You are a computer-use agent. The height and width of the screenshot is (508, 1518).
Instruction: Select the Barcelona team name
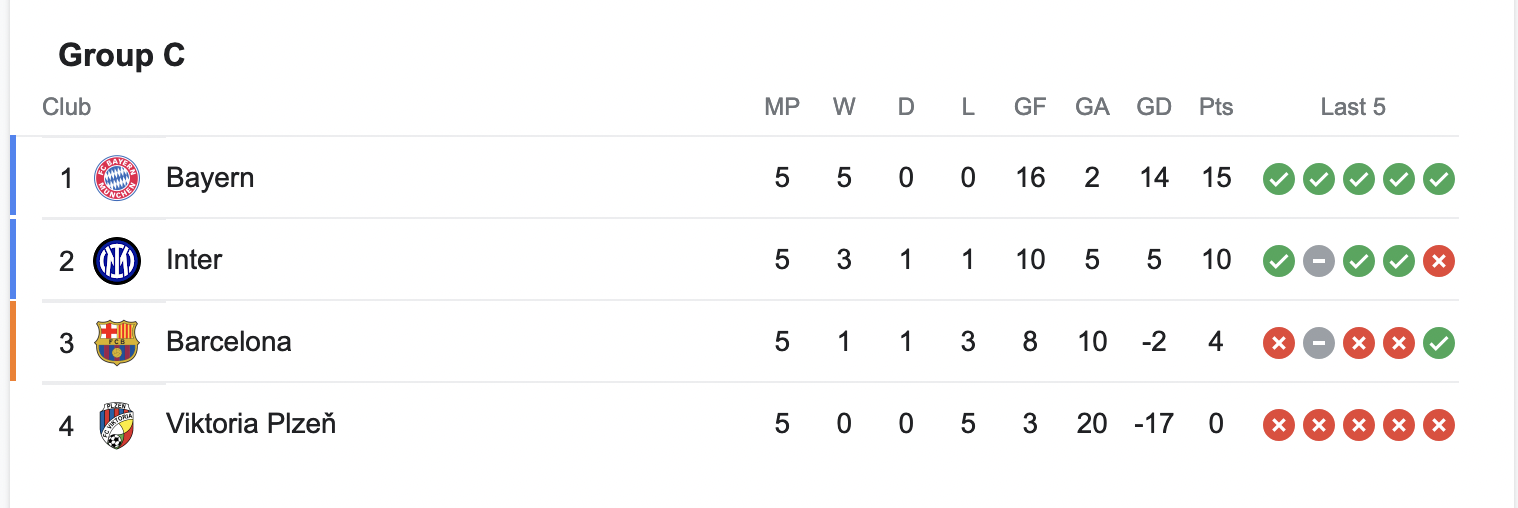click(x=229, y=342)
